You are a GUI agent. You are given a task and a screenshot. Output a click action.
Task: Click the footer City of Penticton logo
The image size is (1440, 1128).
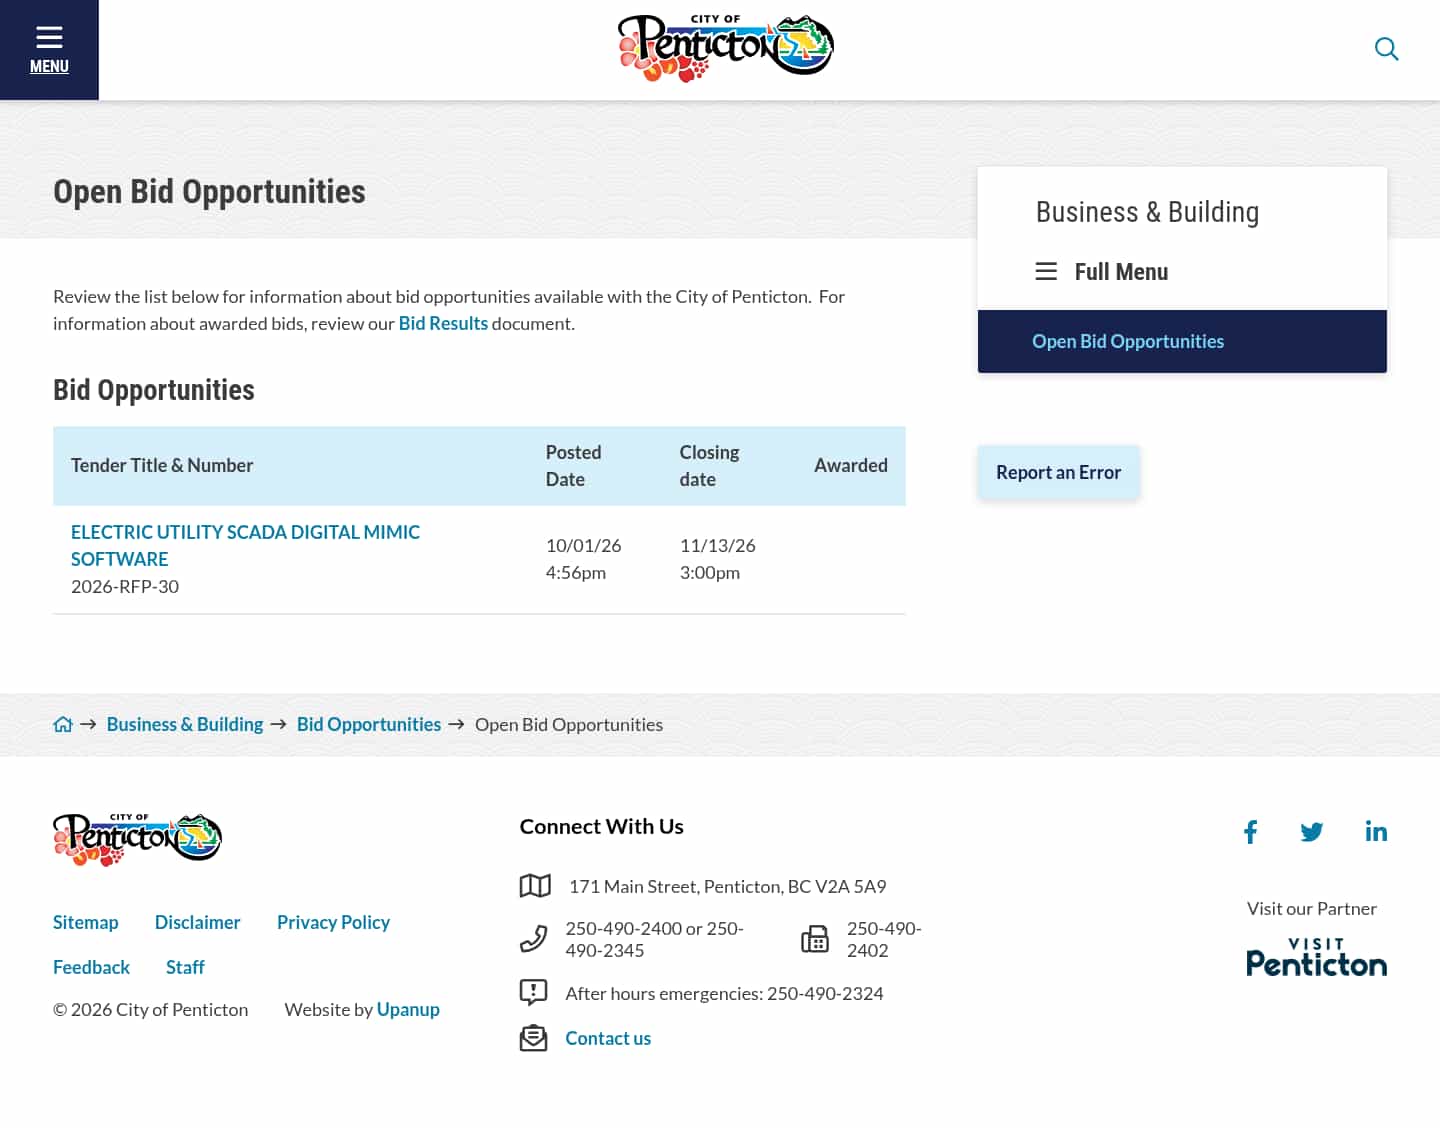coord(137,839)
